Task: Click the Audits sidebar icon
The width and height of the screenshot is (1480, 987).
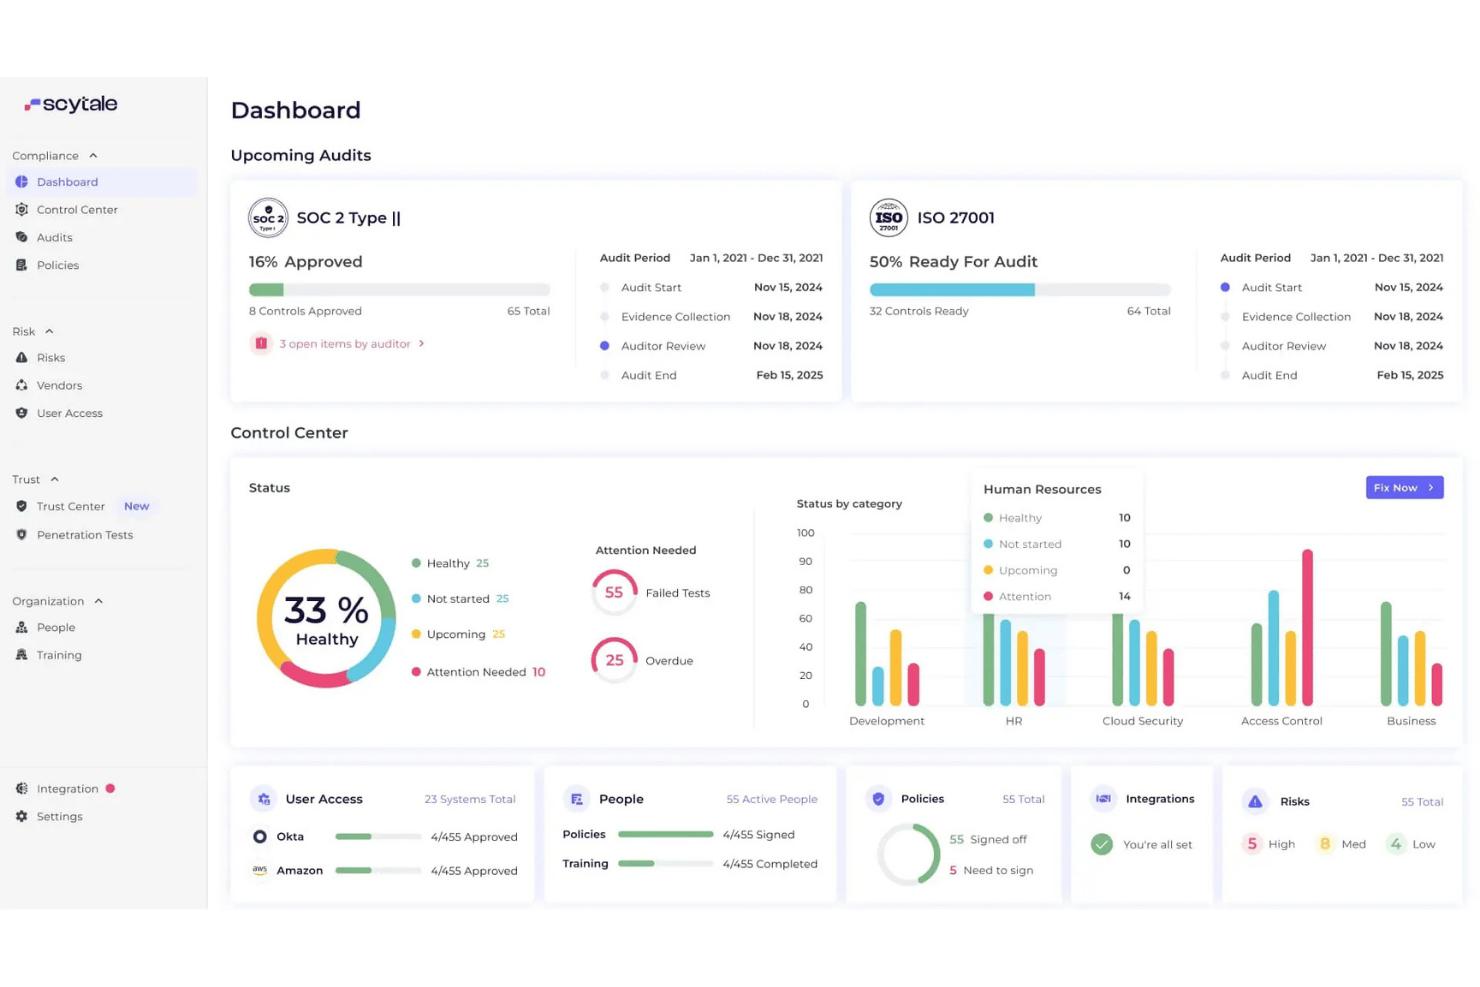Action: click(x=22, y=238)
